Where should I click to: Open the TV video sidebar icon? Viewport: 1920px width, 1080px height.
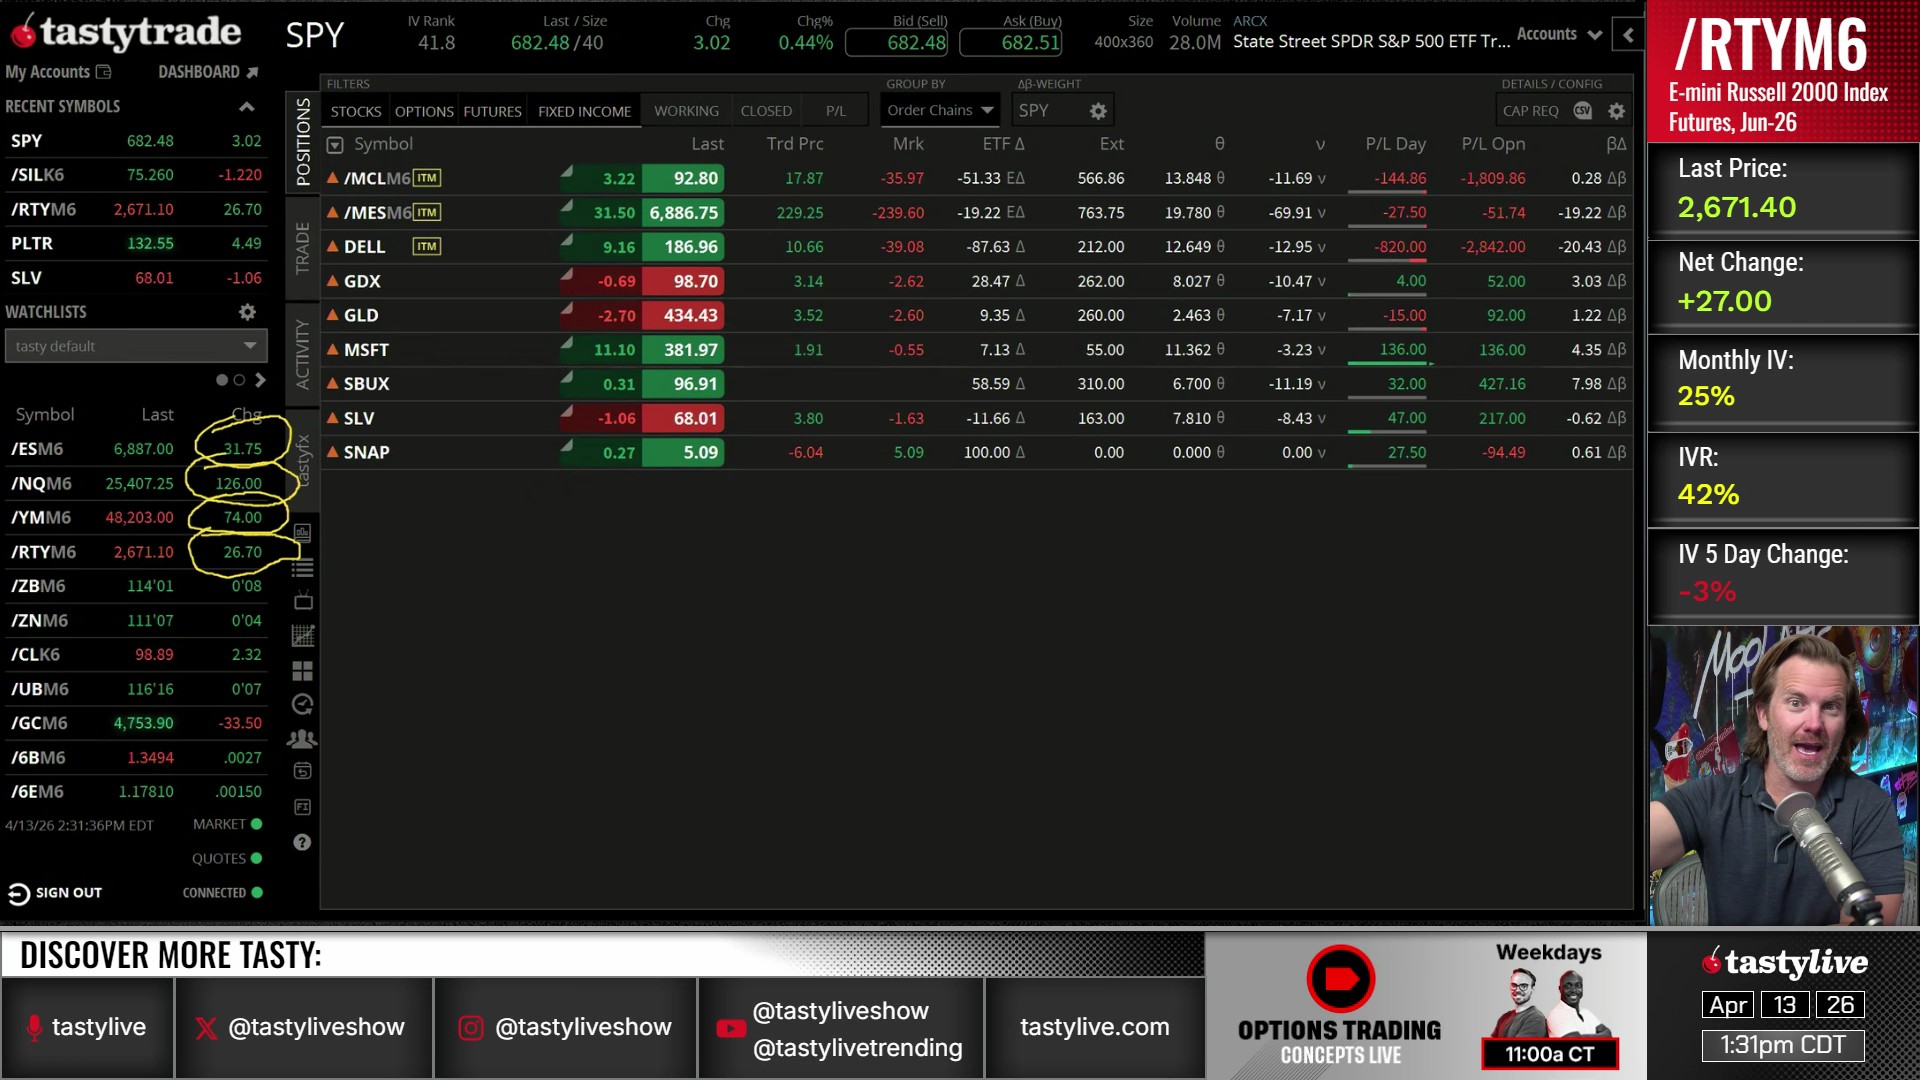point(303,601)
